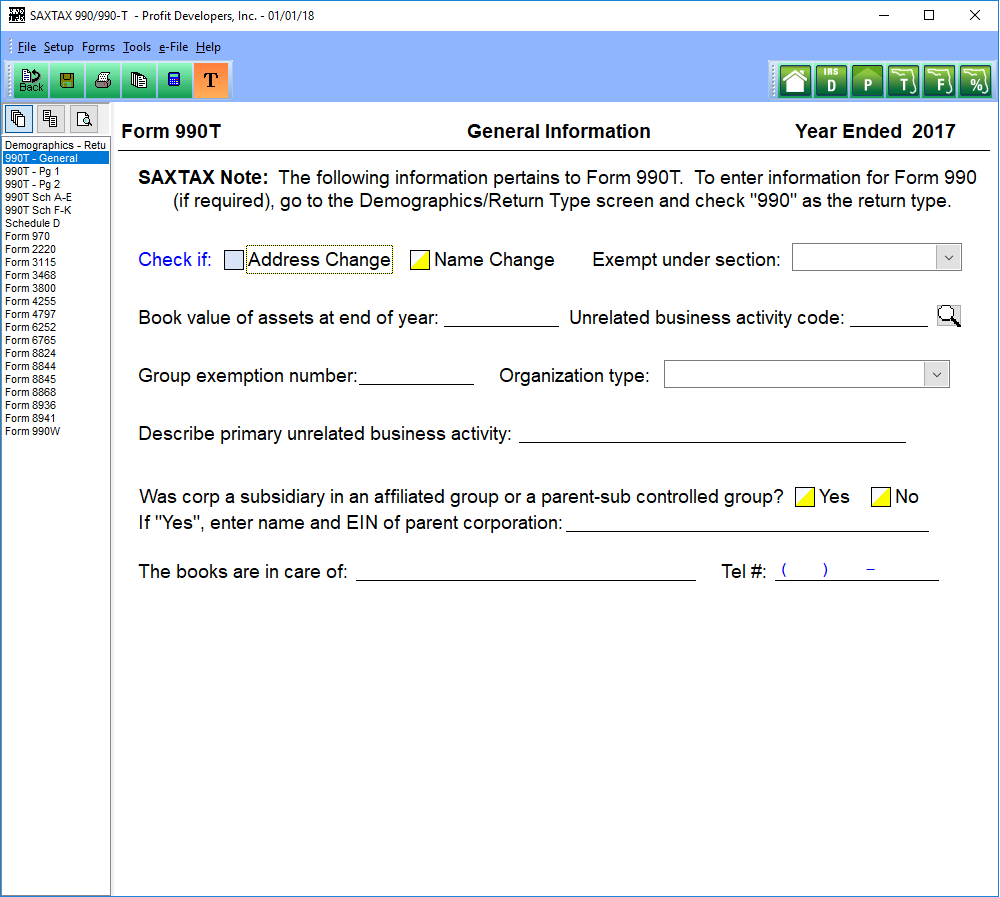1000x897 pixels.
Task: Check the Name Change checkbox
Action: 420,260
